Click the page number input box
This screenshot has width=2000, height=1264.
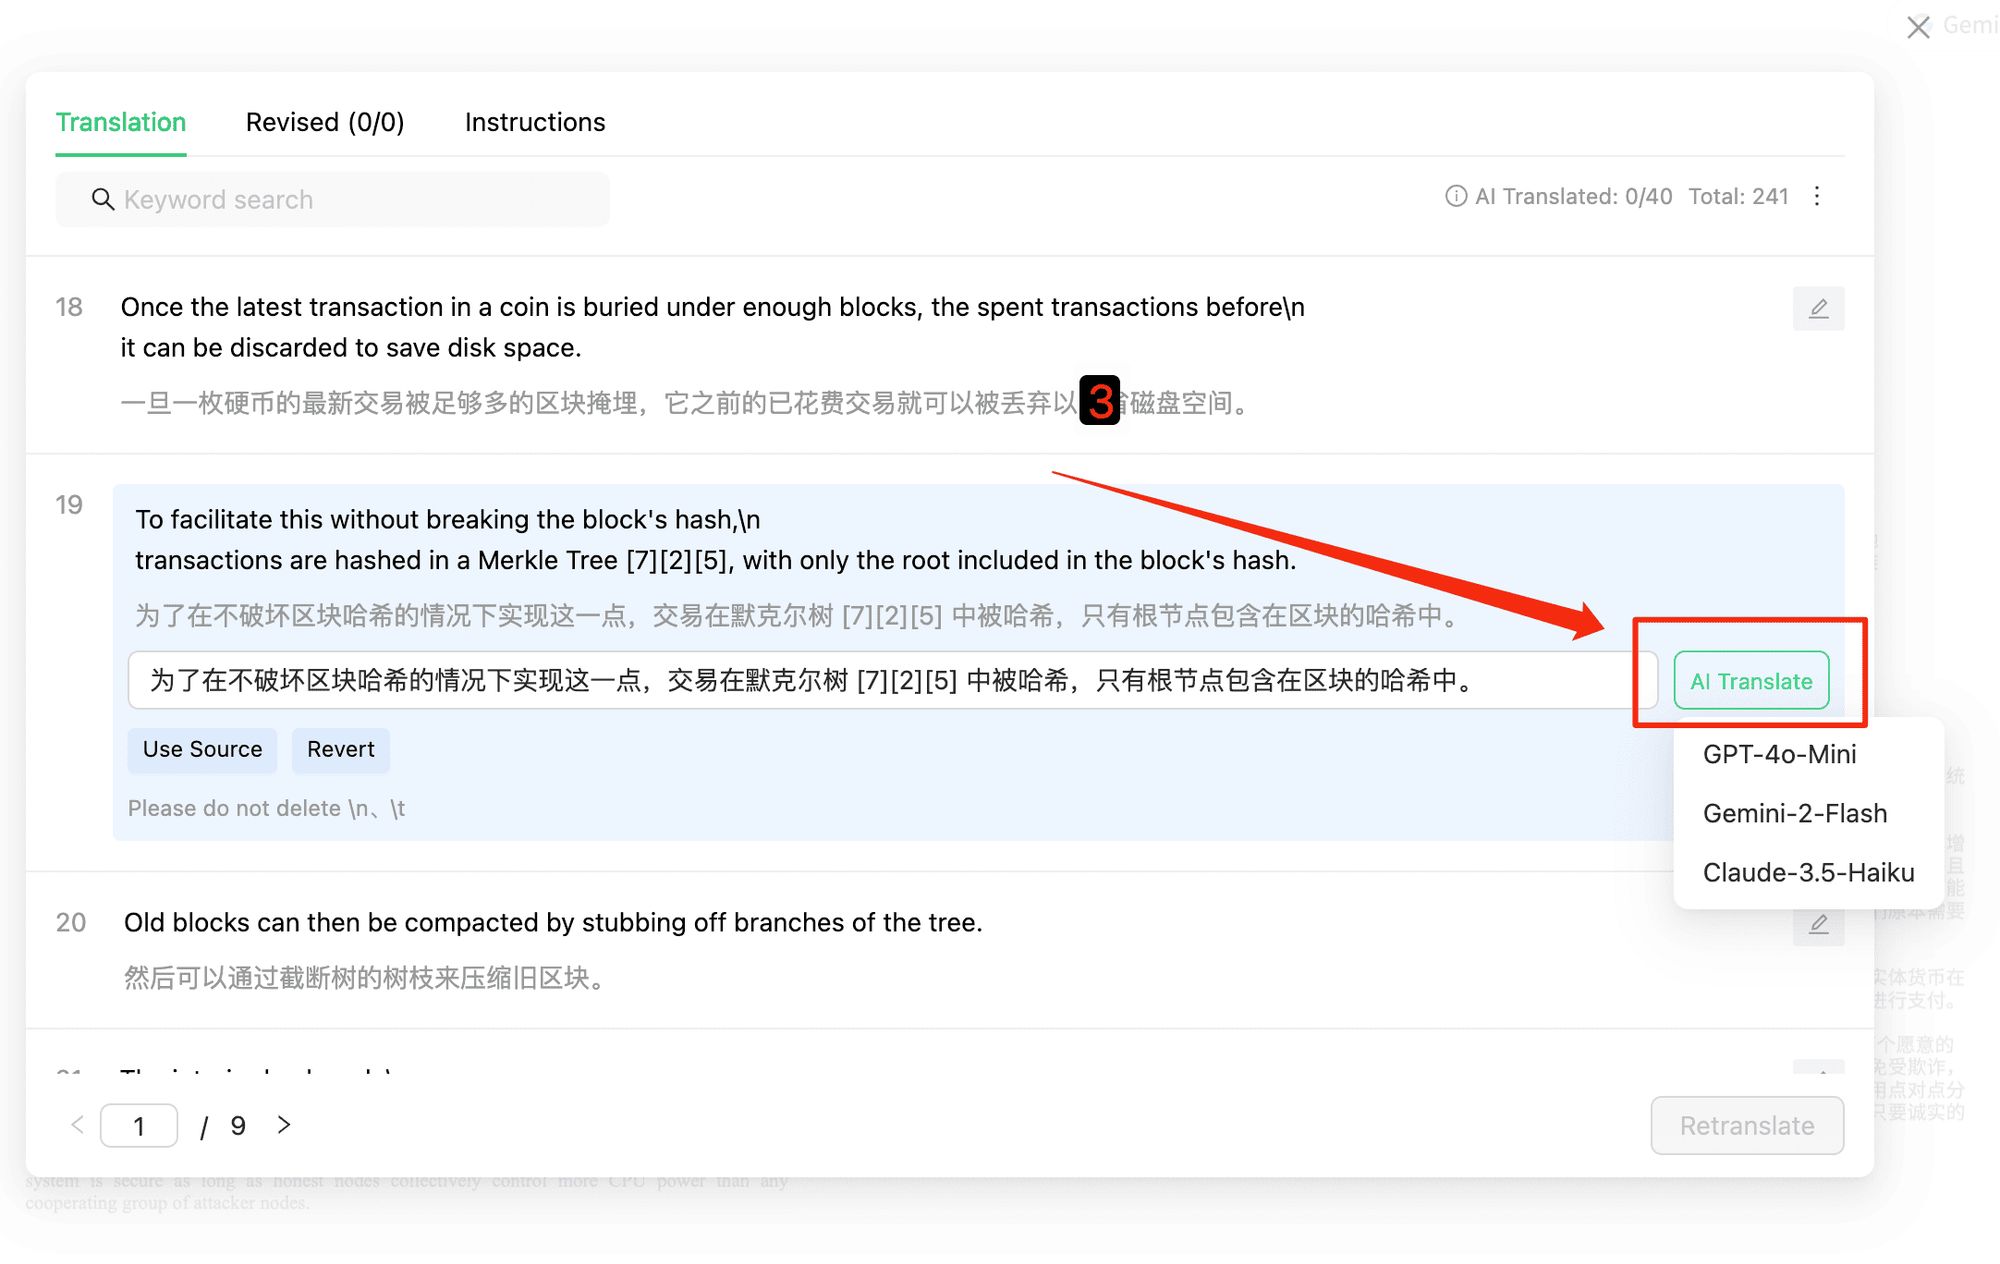point(139,1126)
